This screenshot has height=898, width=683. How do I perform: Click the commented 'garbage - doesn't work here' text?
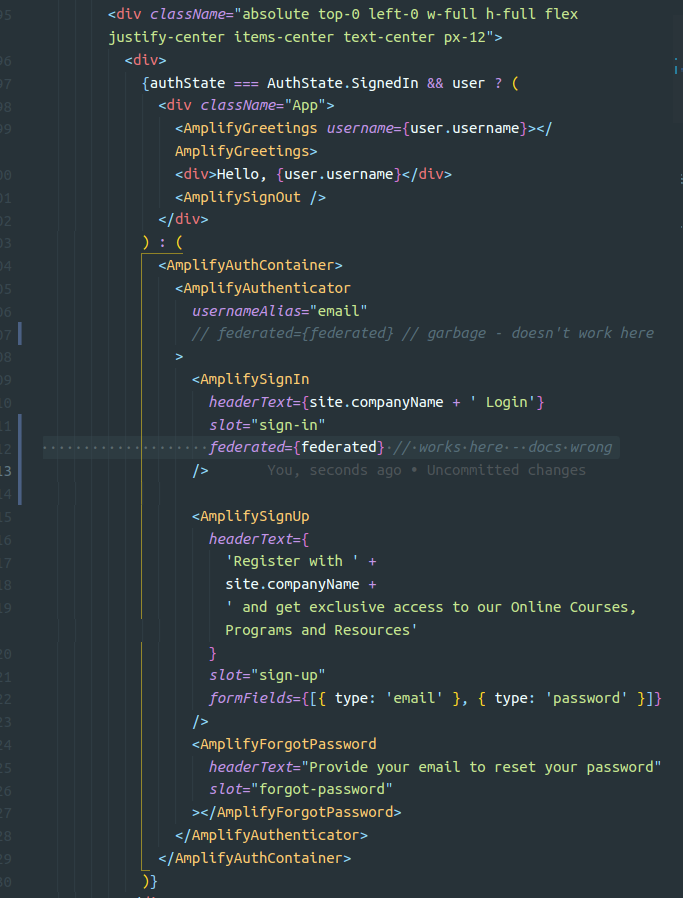tap(540, 333)
